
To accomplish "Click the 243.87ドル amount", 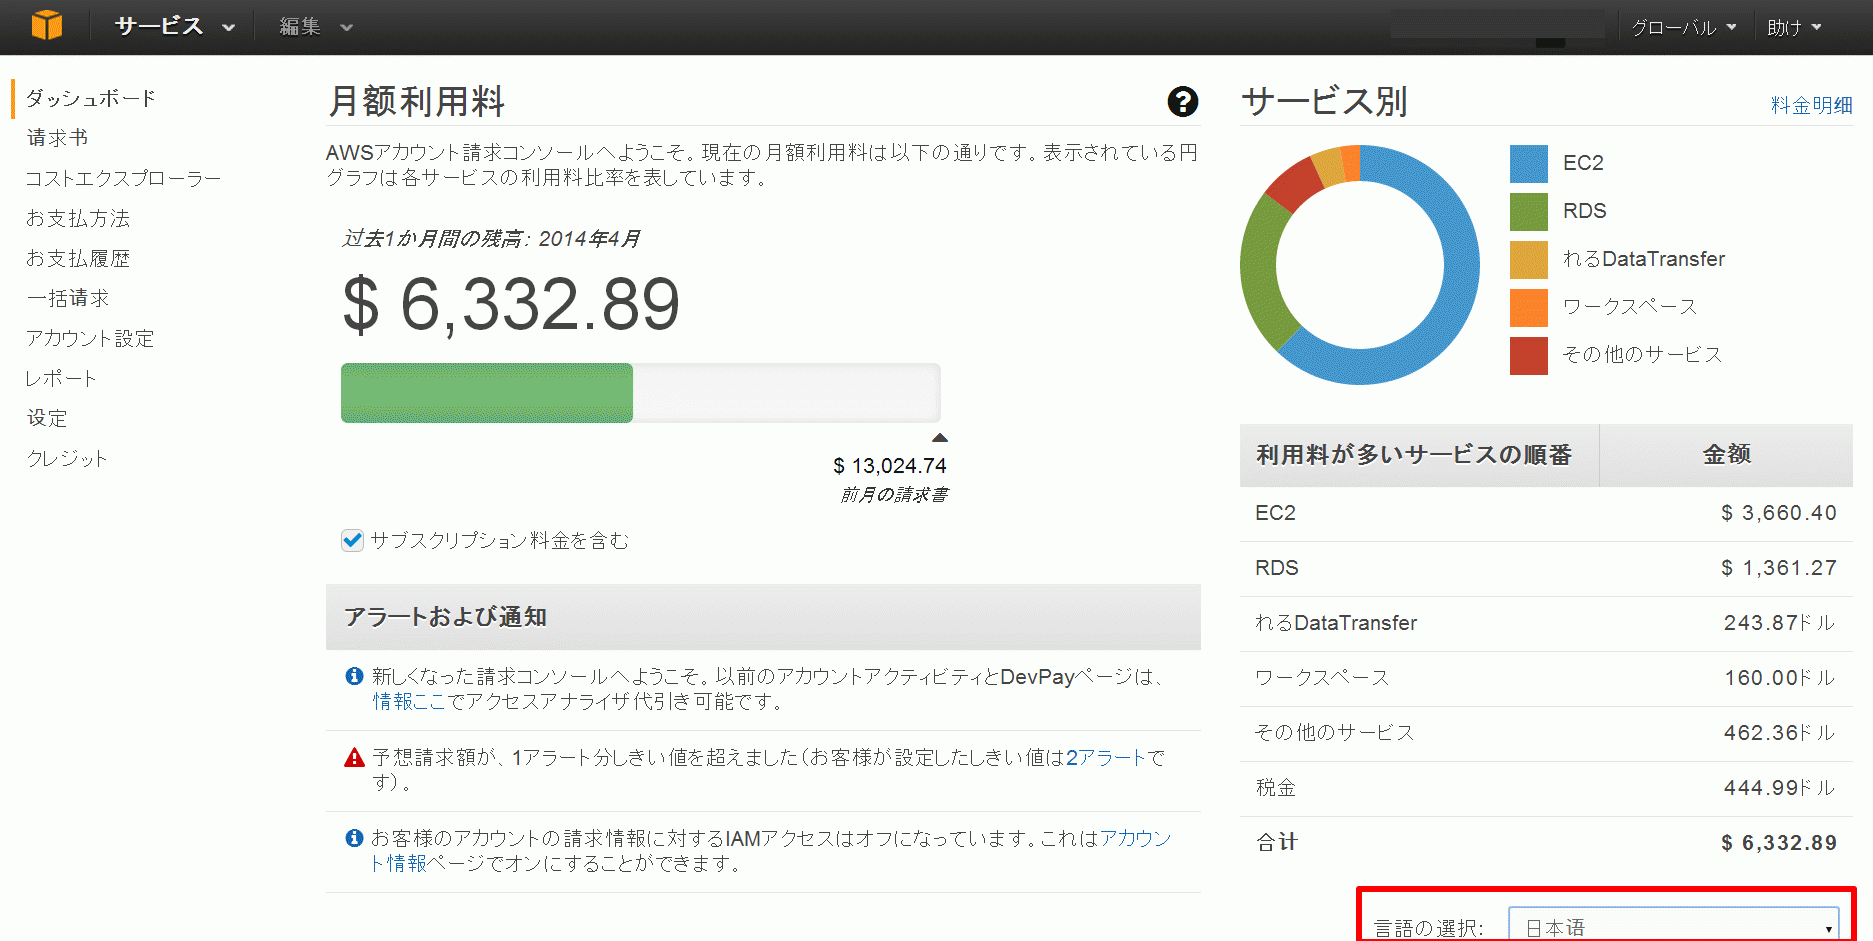I will [1780, 623].
